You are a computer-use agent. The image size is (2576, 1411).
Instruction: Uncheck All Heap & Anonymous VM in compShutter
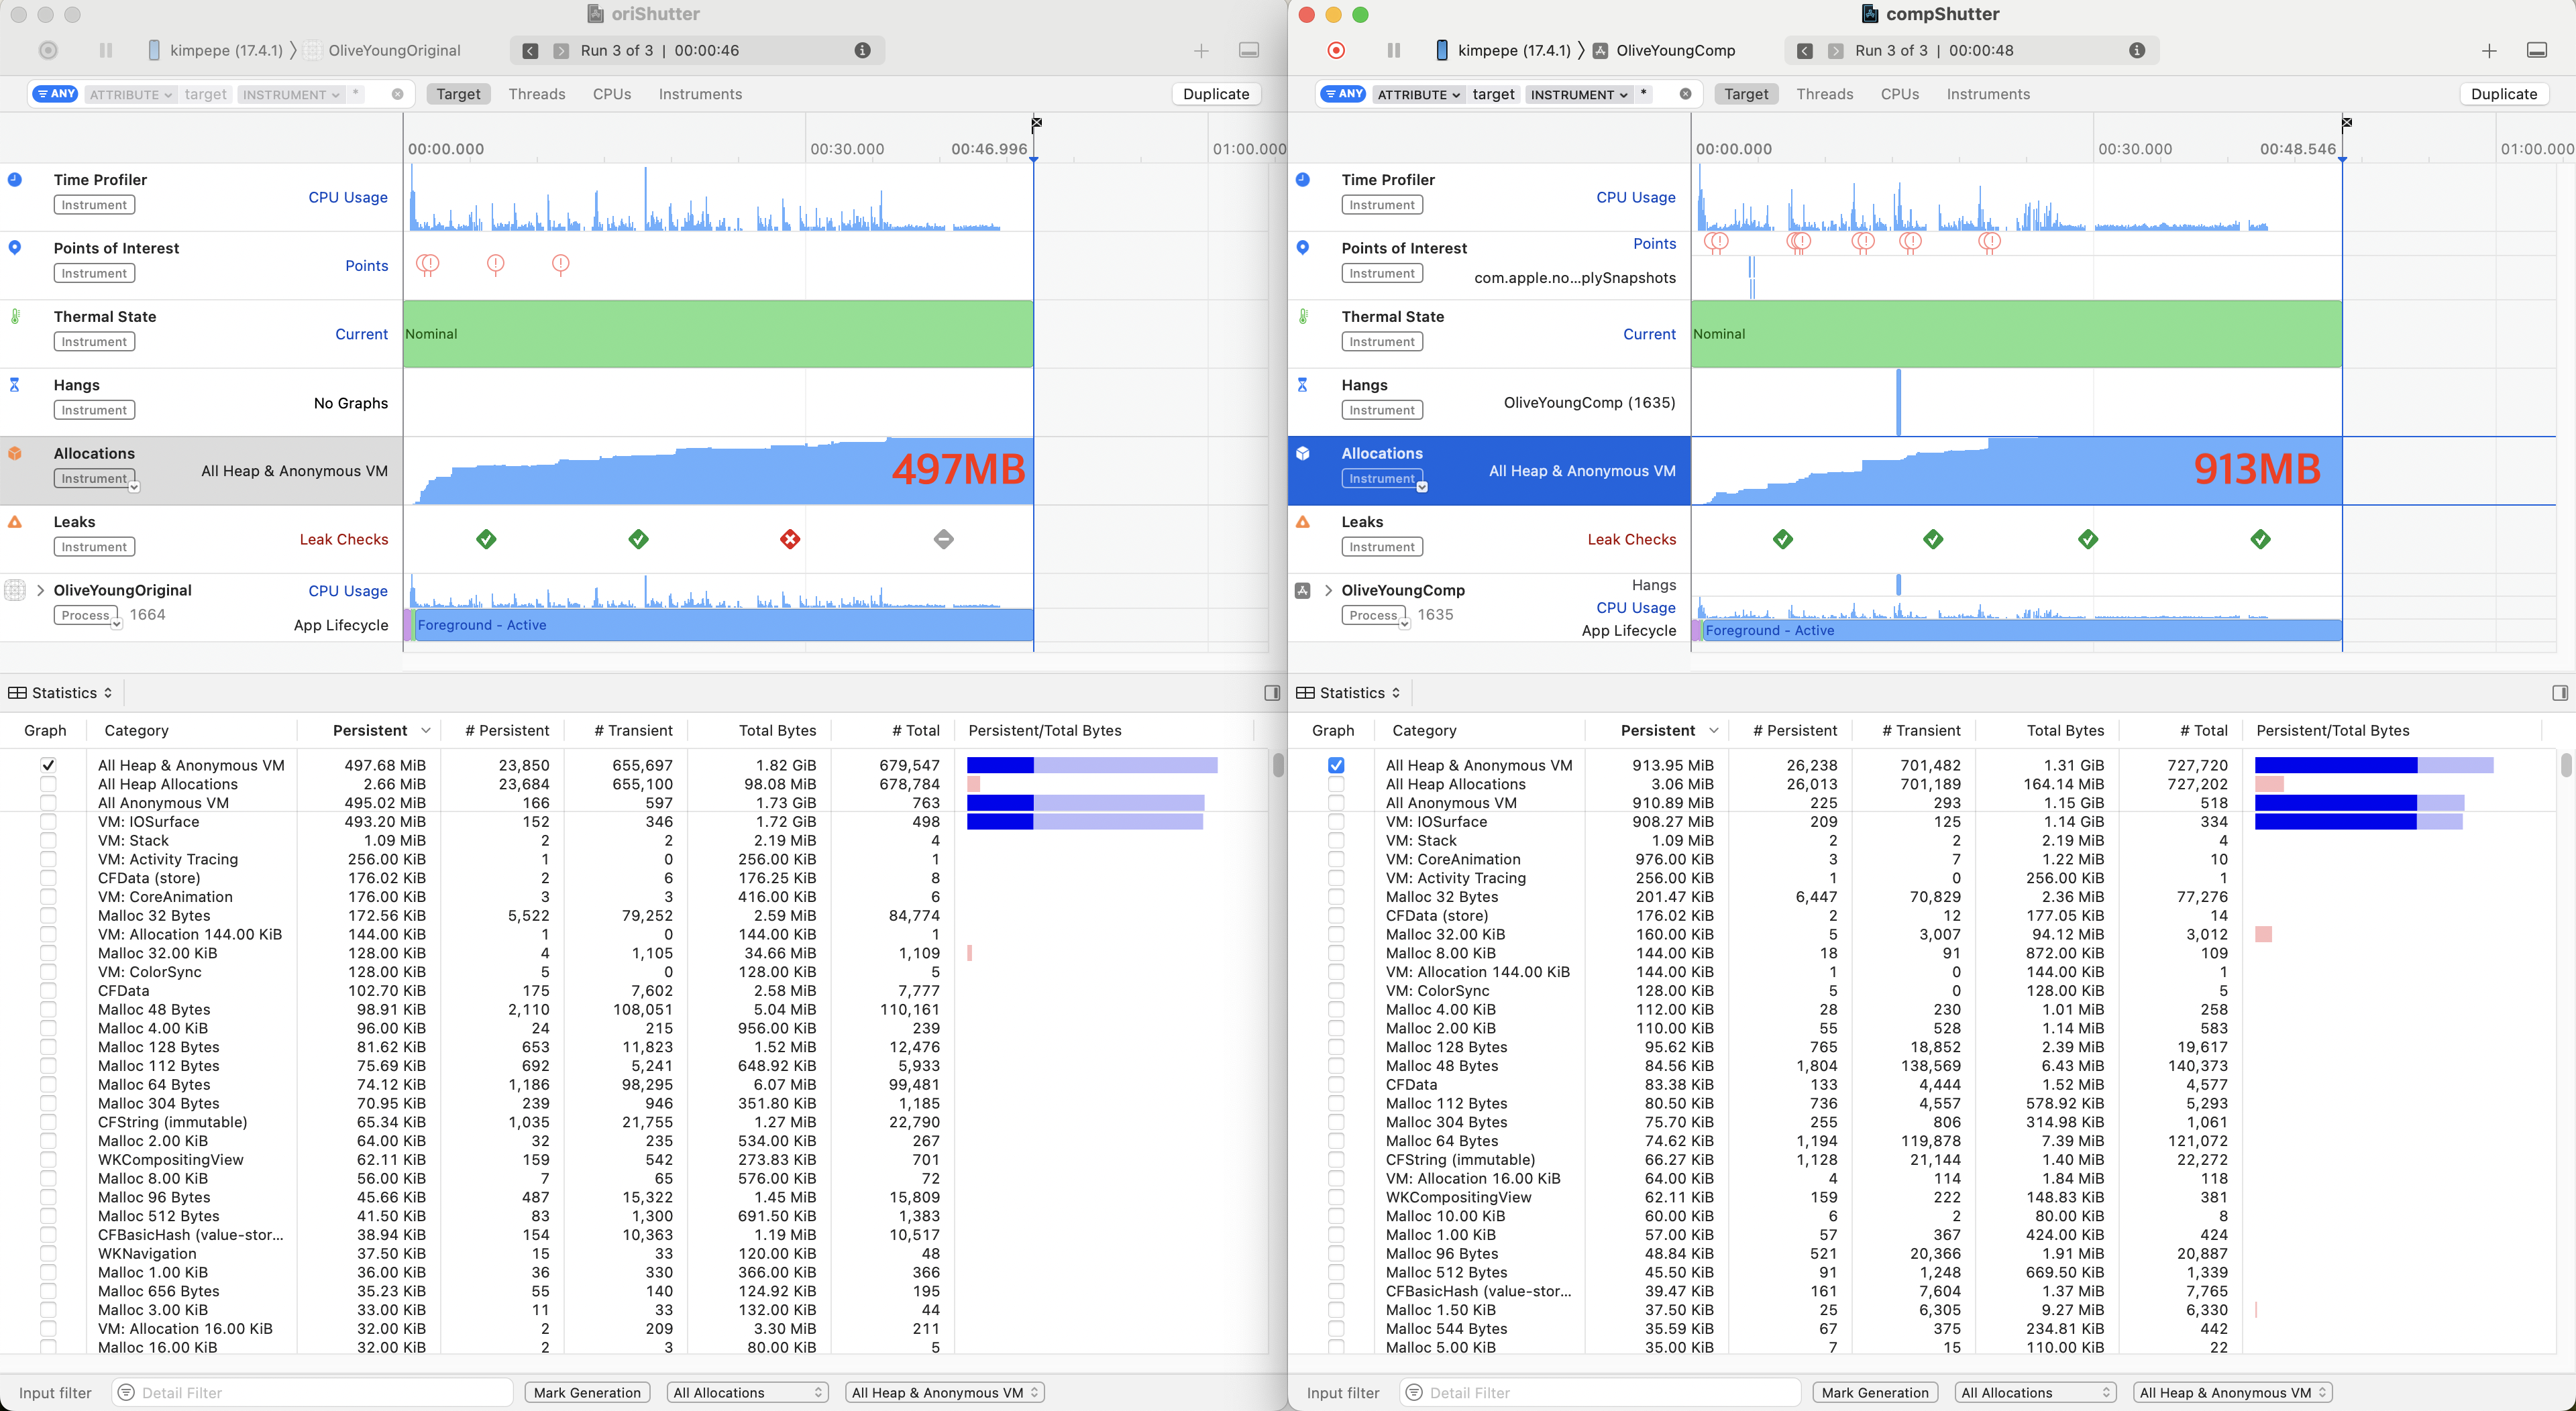pos(1336,765)
